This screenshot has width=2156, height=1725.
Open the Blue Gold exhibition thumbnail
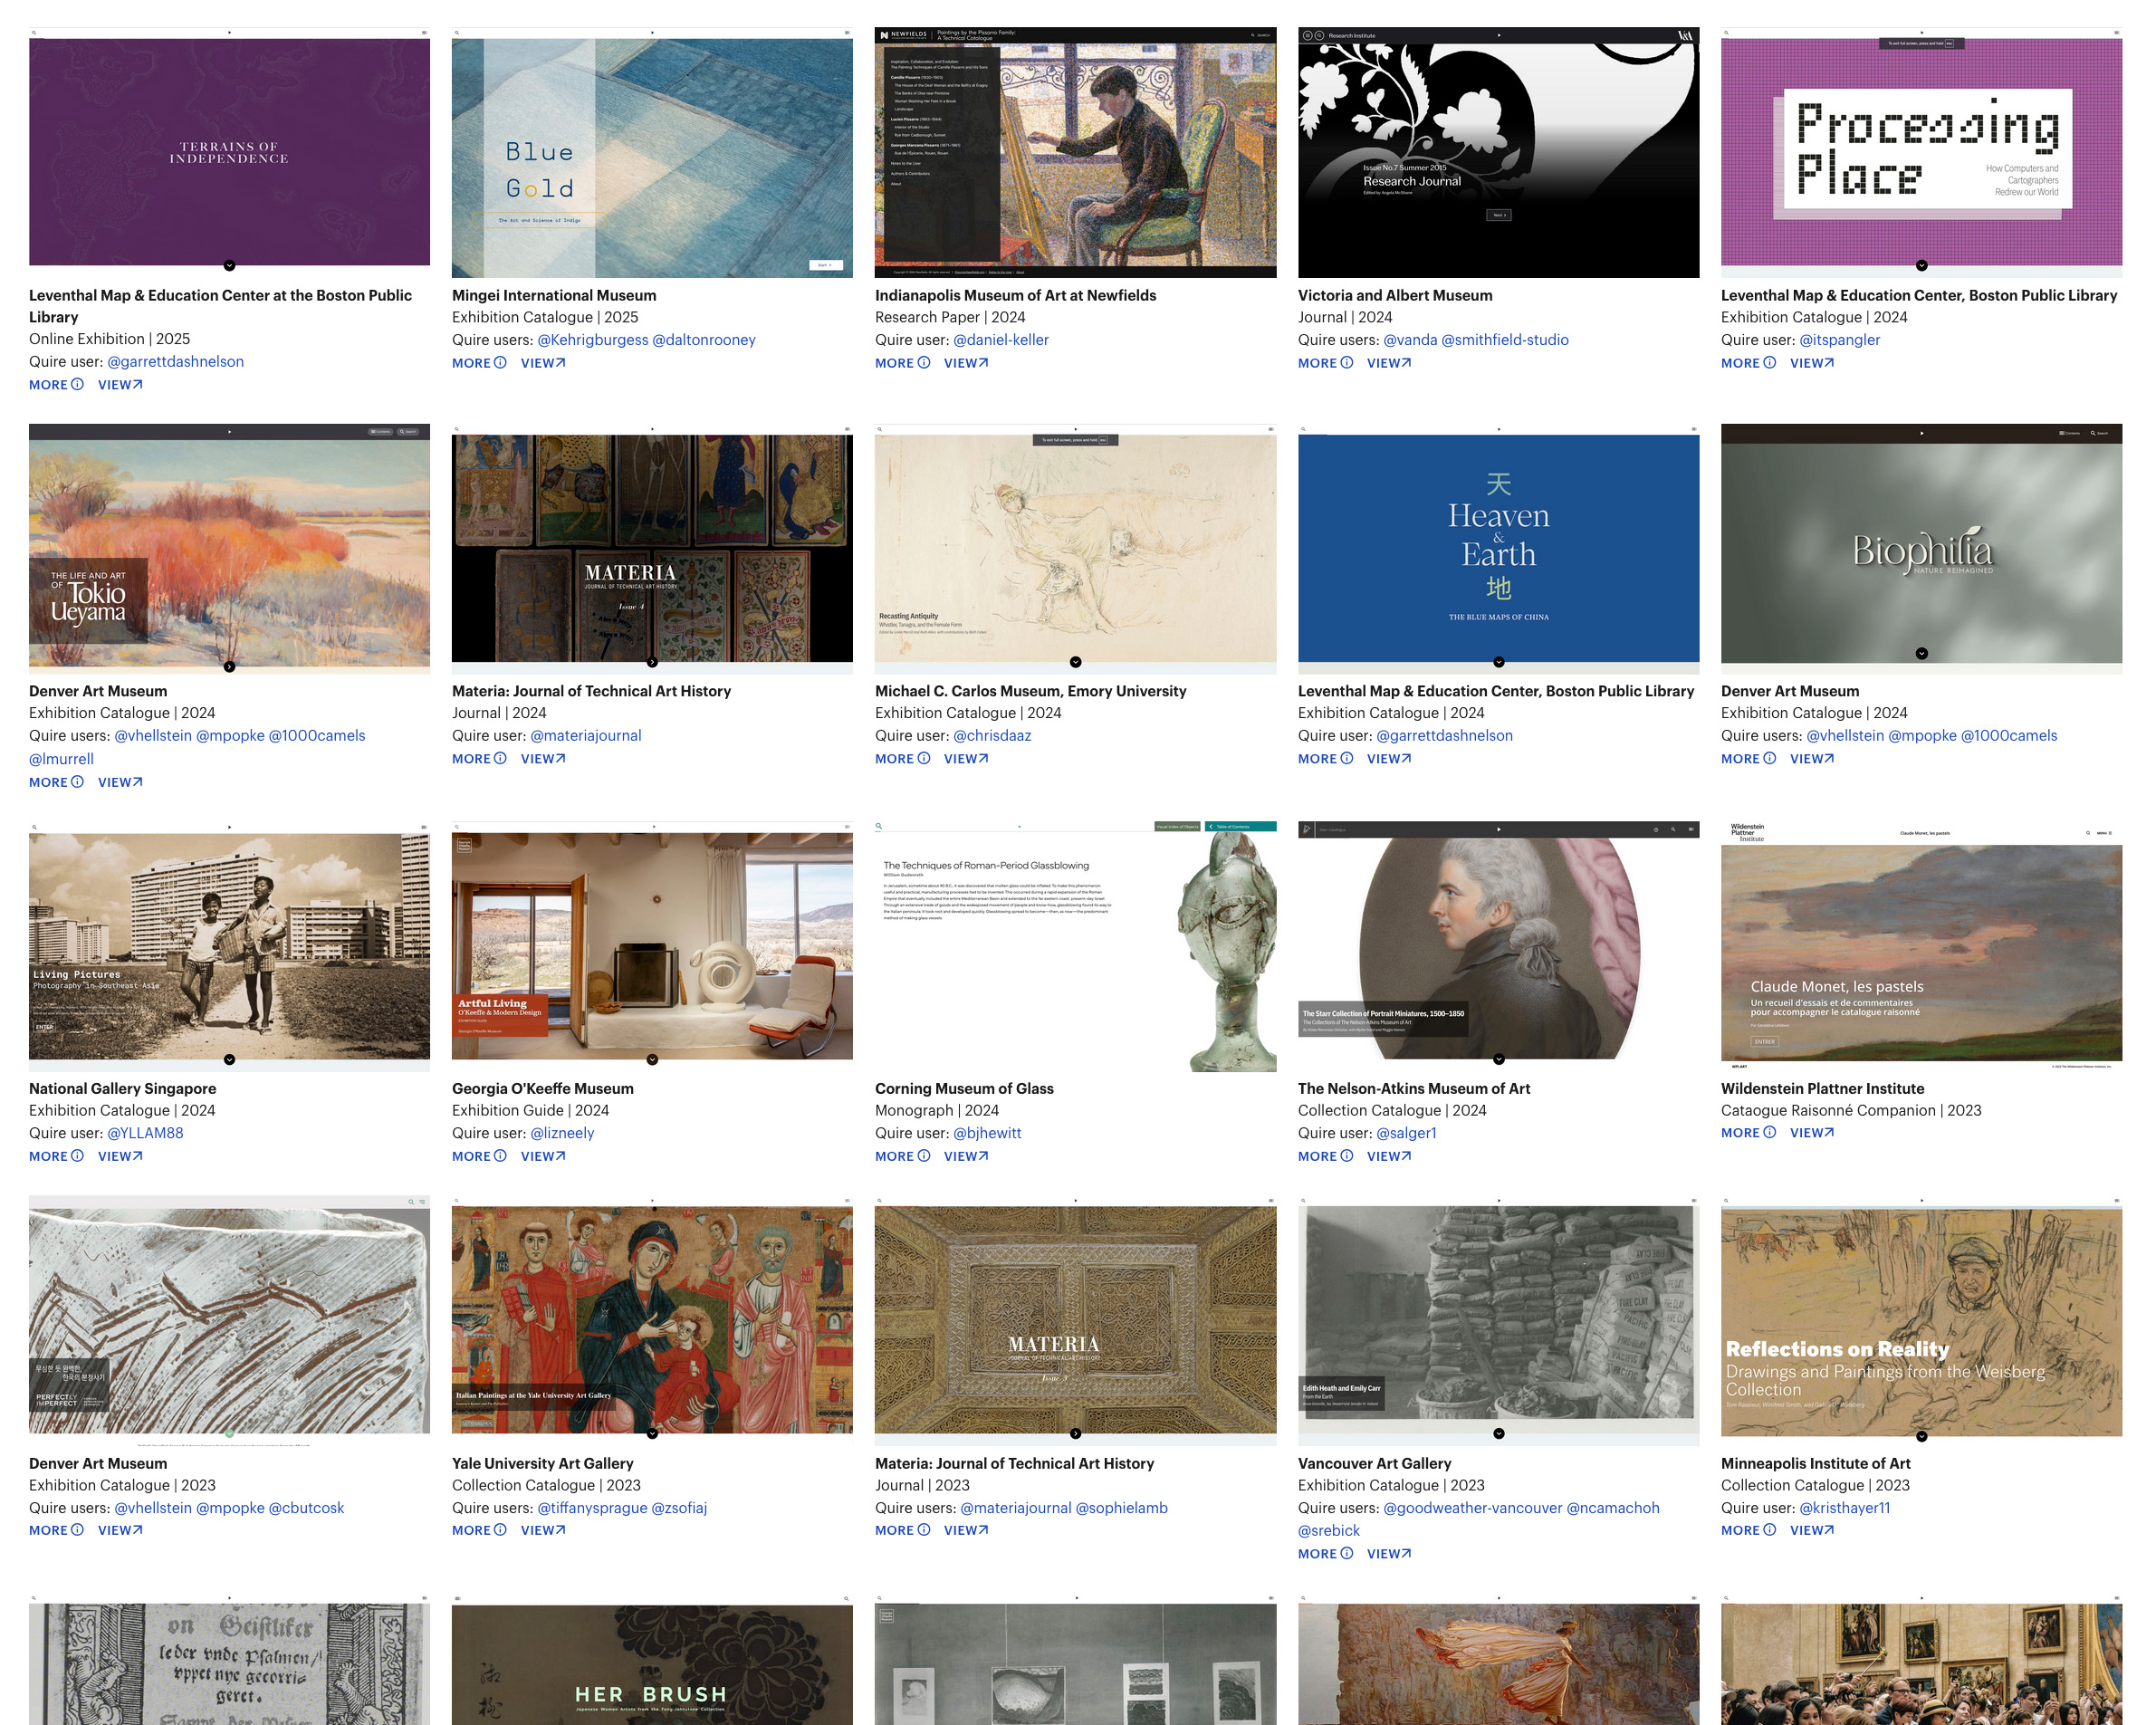(x=652, y=151)
